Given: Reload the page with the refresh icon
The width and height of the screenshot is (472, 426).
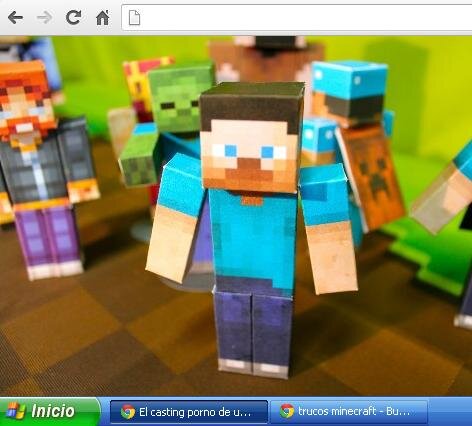Looking at the screenshot, I should tap(73, 17).
